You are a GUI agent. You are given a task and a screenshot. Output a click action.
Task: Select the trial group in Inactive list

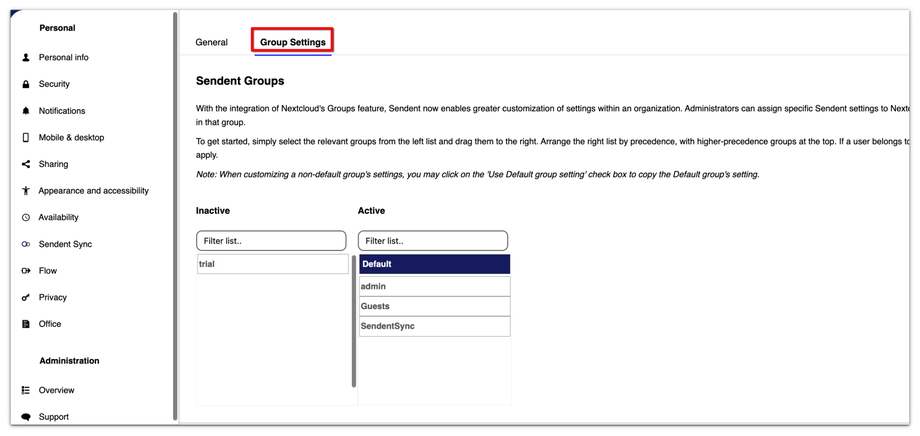pyautogui.click(x=272, y=264)
